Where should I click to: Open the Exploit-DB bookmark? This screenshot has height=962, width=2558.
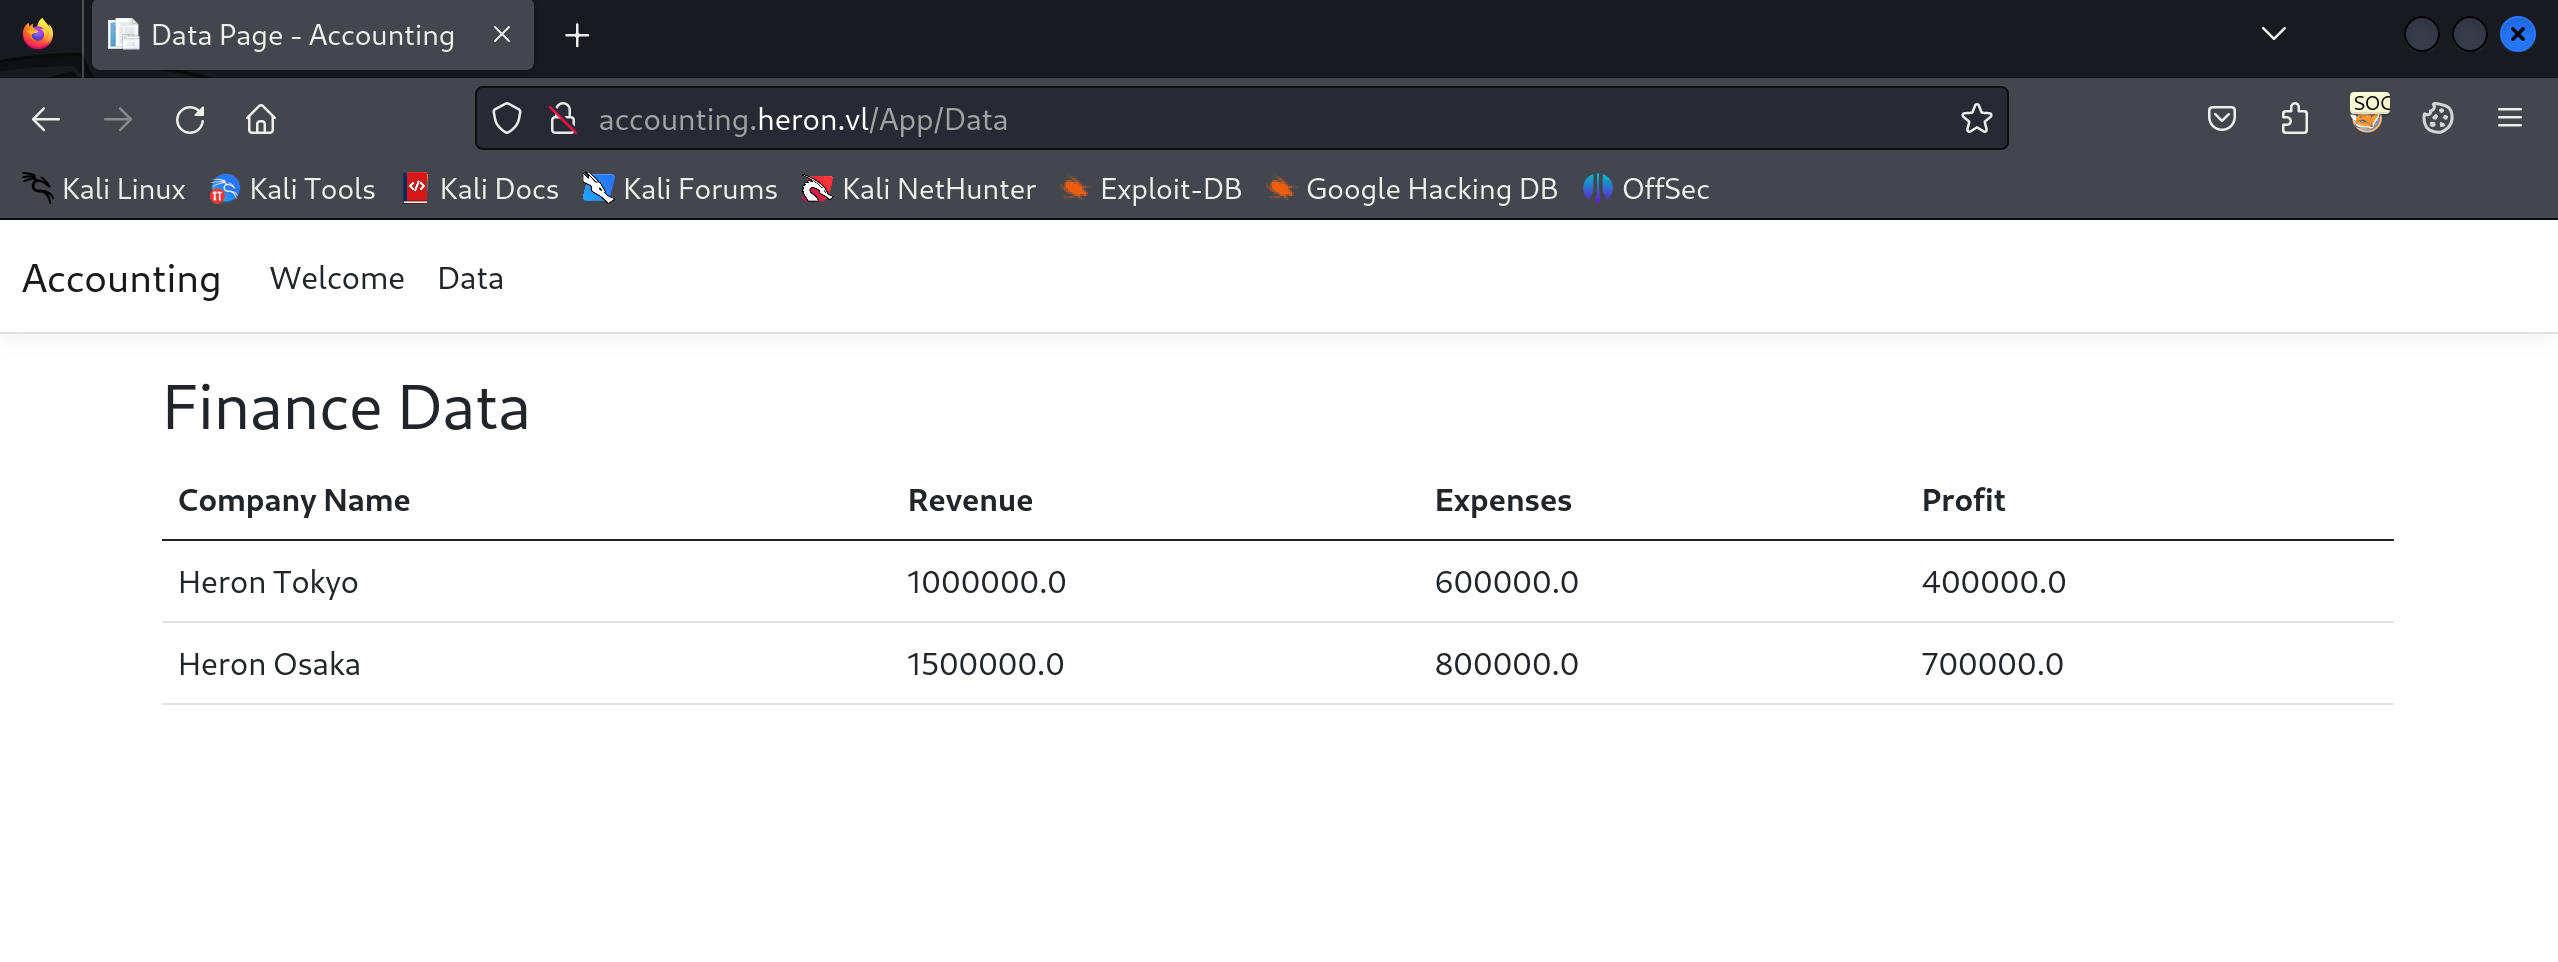(x=1151, y=189)
